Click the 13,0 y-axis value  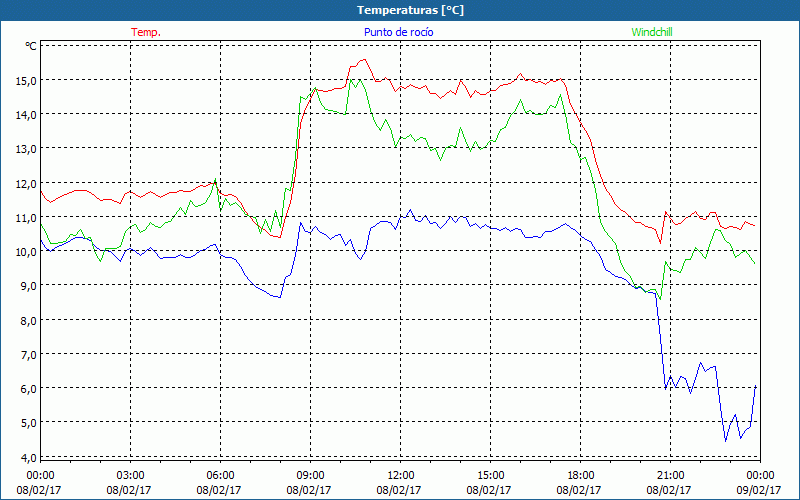point(27,149)
